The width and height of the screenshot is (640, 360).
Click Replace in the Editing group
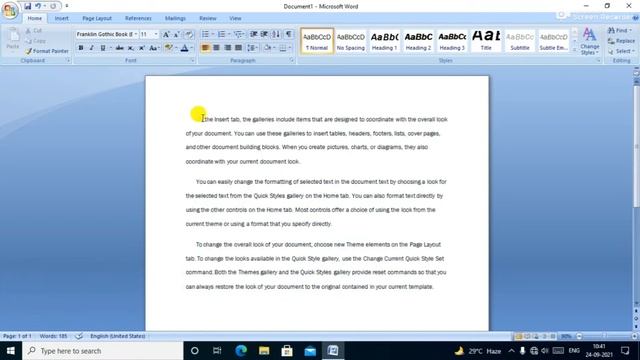click(621, 41)
